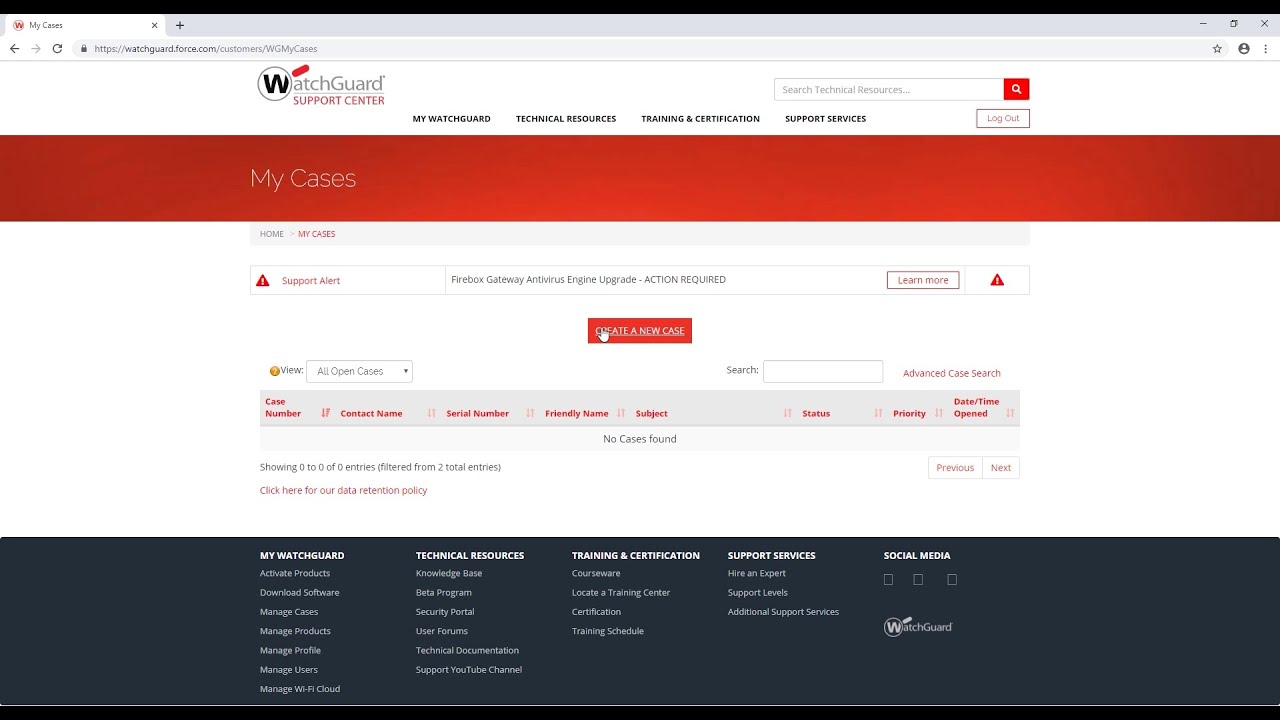Sort by Subject column arrows
This screenshot has height=720, width=1280.
pyautogui.click(x=787, y=413)
